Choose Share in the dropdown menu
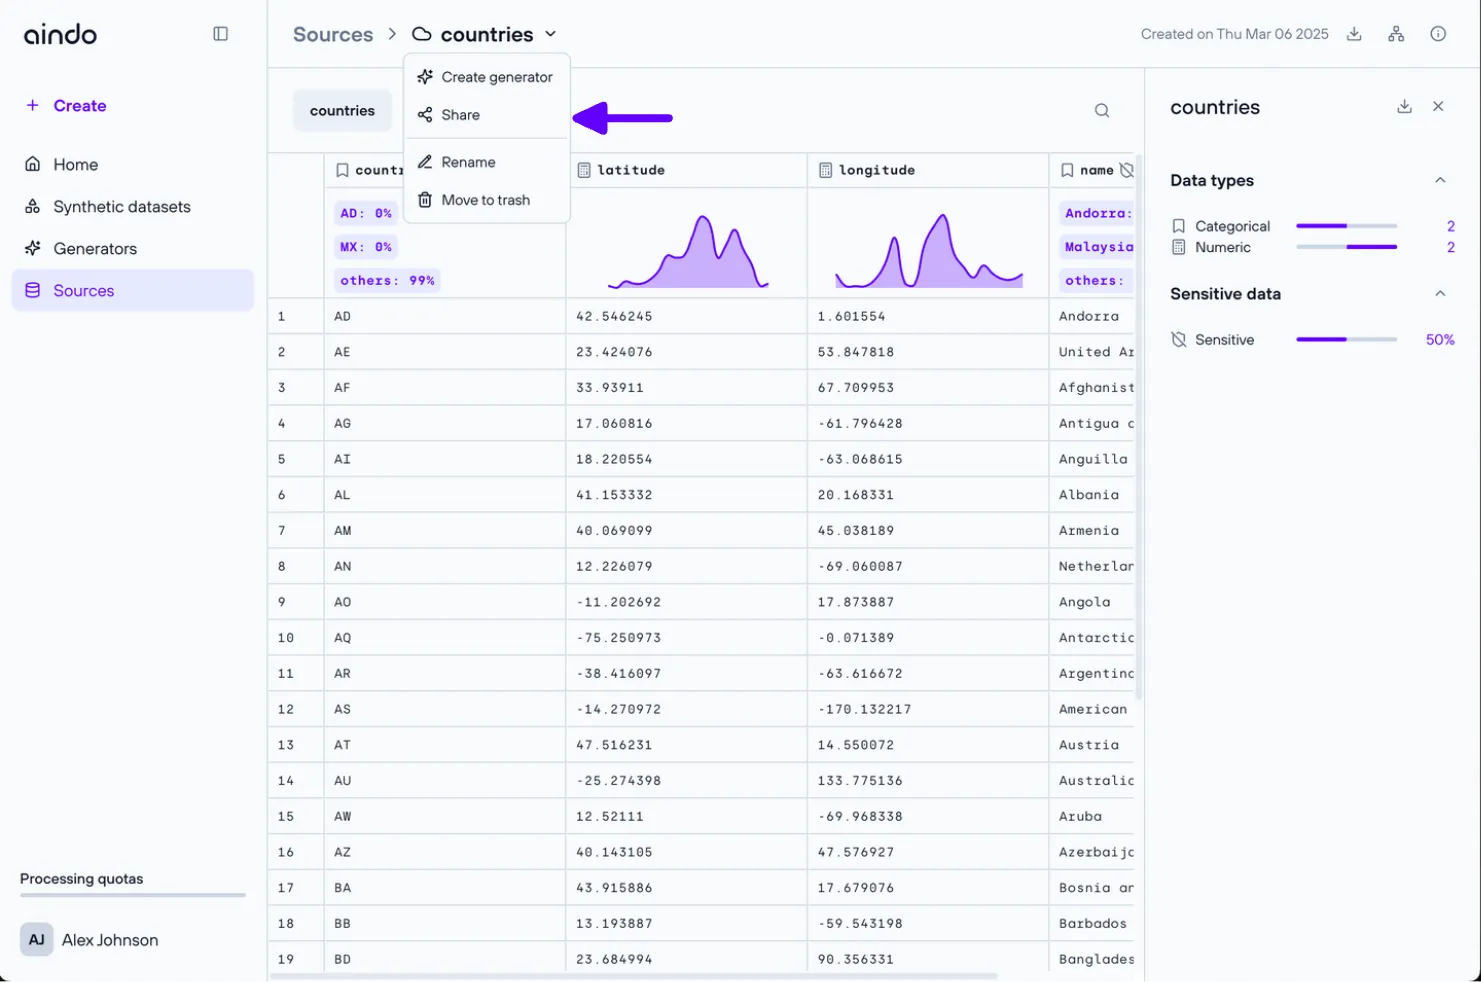The width and height of the screenshot is (1481, 982). pos(460,115)
